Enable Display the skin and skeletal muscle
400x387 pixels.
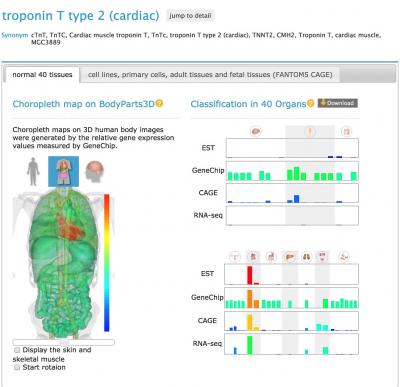click(x=17, y=350)
